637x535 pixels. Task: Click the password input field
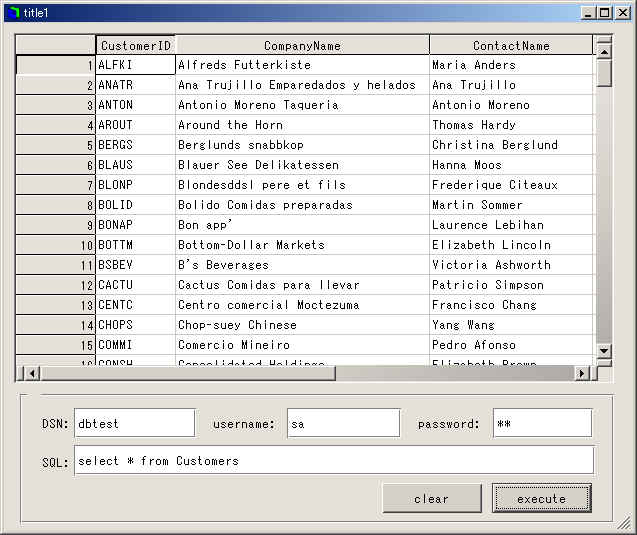click(542, 423)
